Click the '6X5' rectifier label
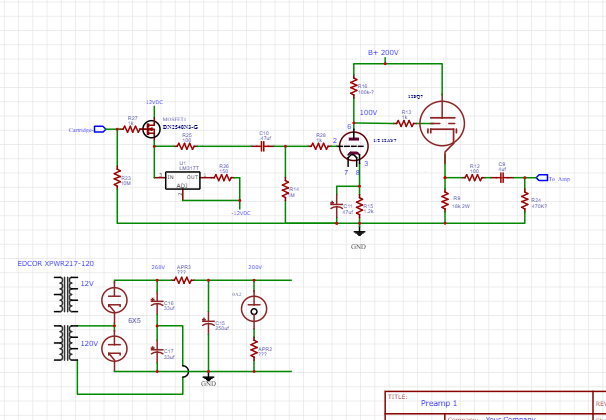Image resolution: width=606 pixels, height=420 pixels. click(x=134, y=320)
